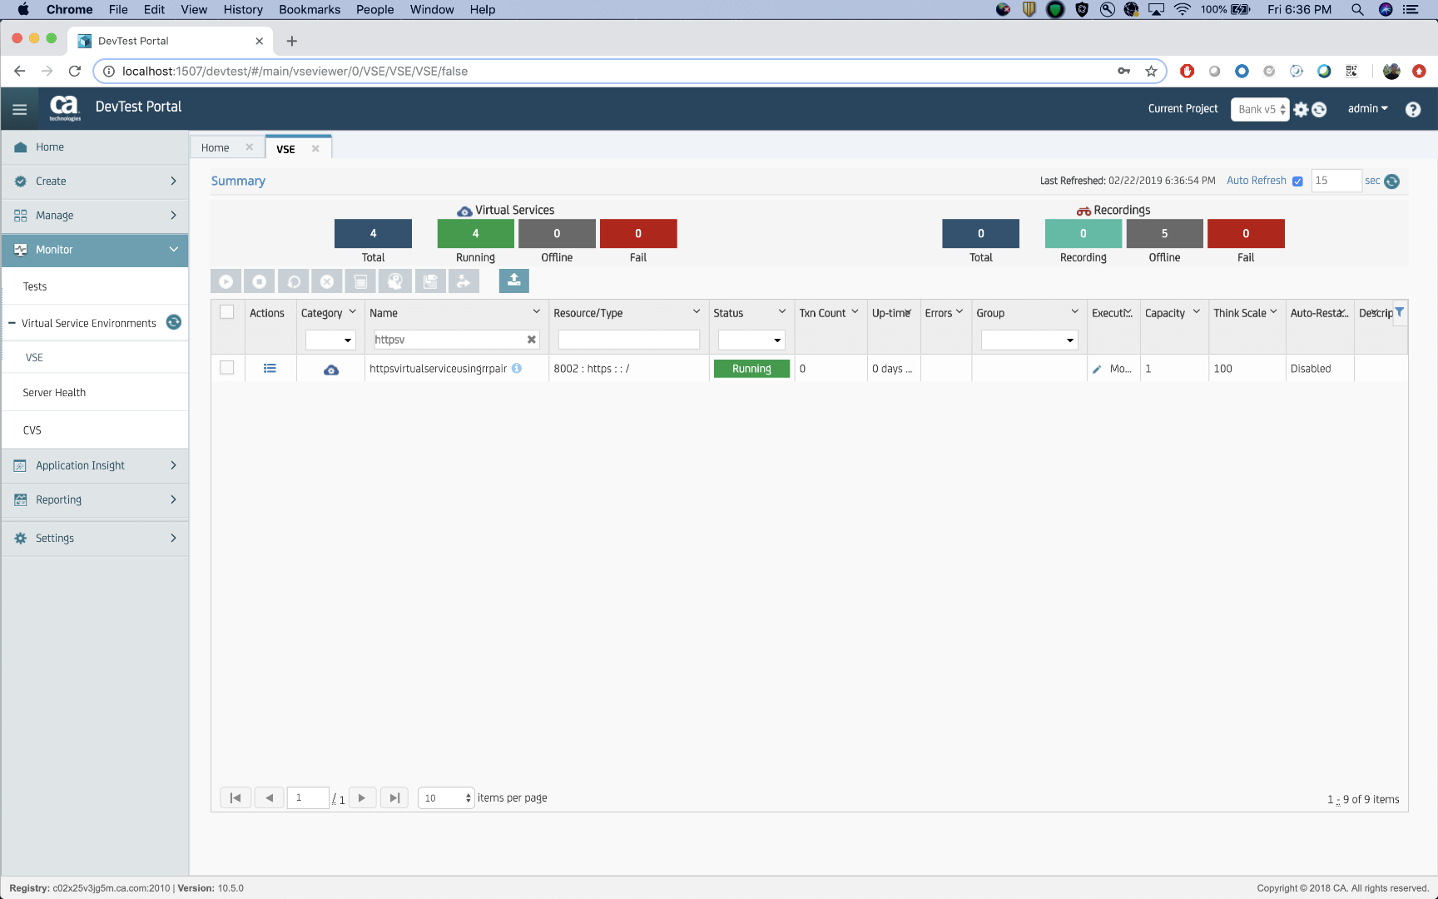Click the project refresh icon in header

(1319, 110)
